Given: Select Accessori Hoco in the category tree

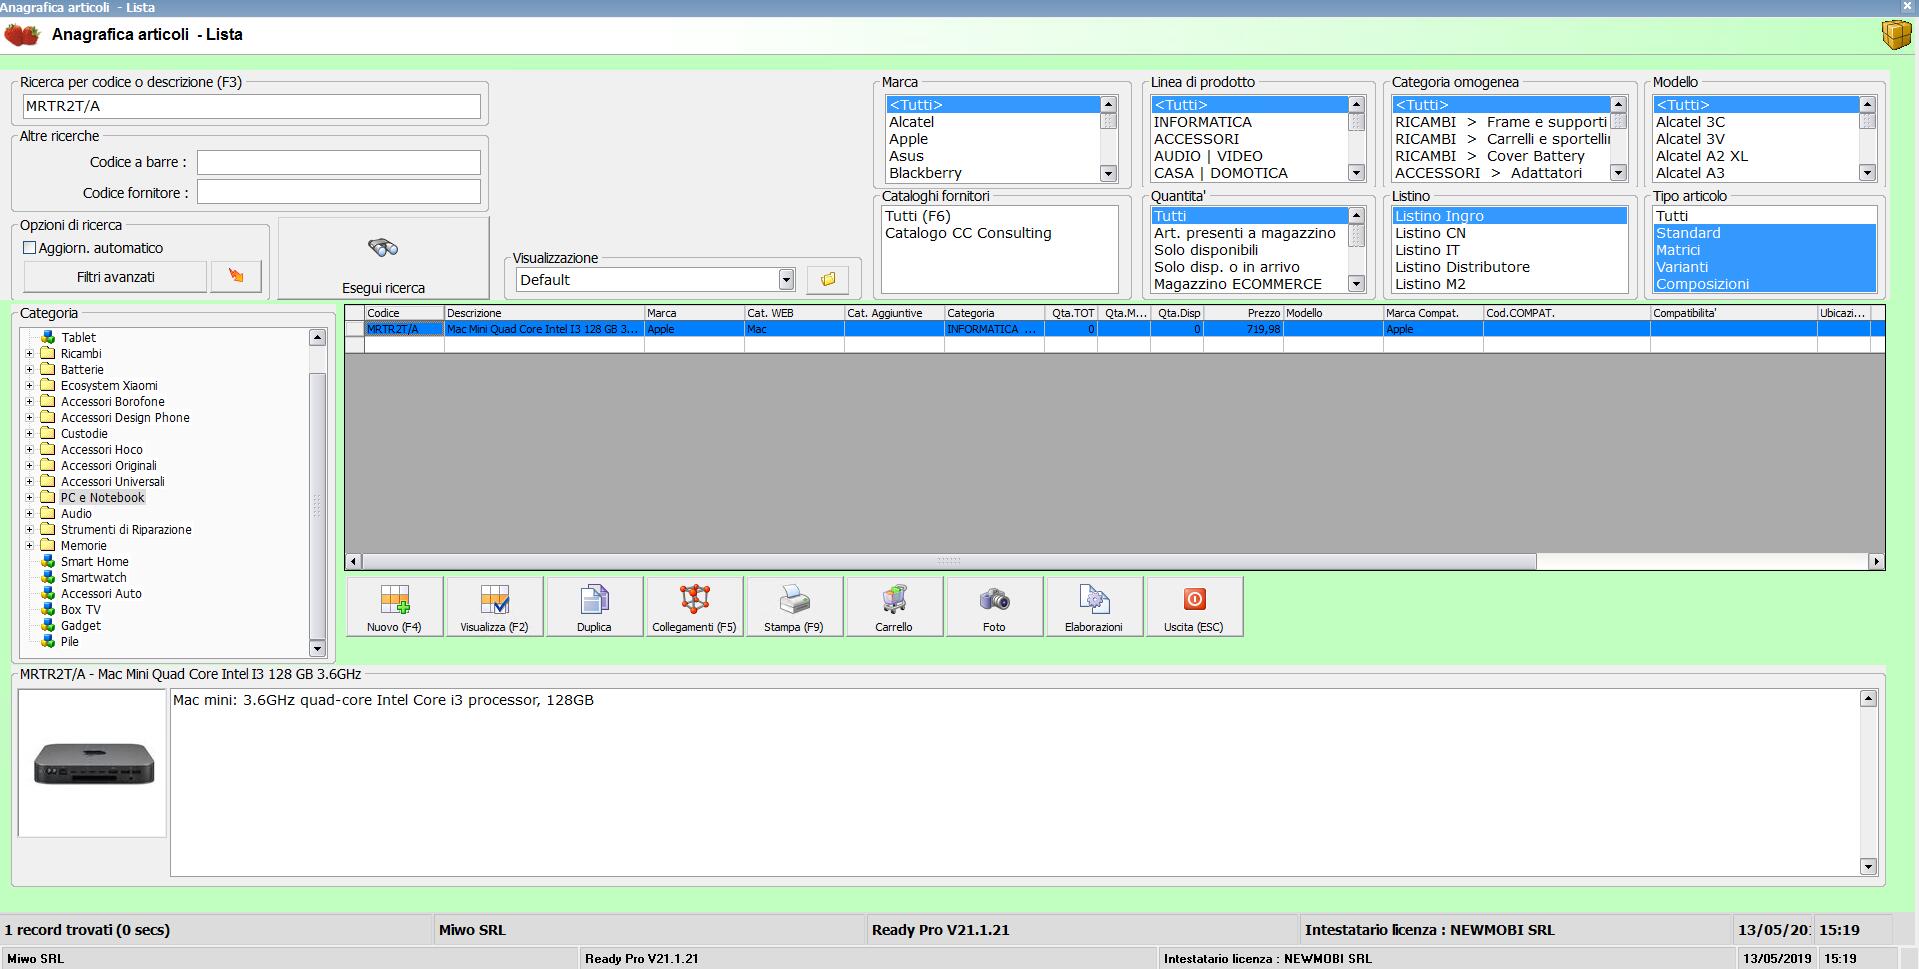Looking at the screenshot, I should click(x=101, y=450).
